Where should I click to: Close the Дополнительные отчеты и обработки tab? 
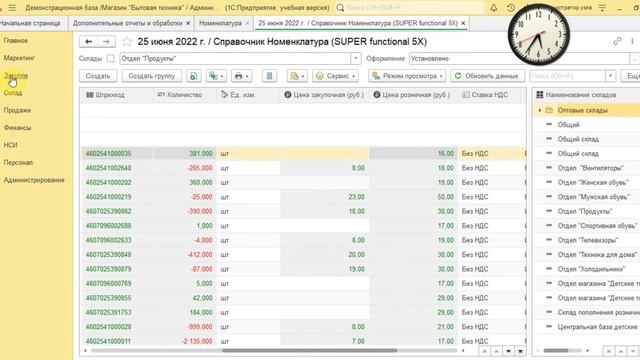tap(188, 24)
